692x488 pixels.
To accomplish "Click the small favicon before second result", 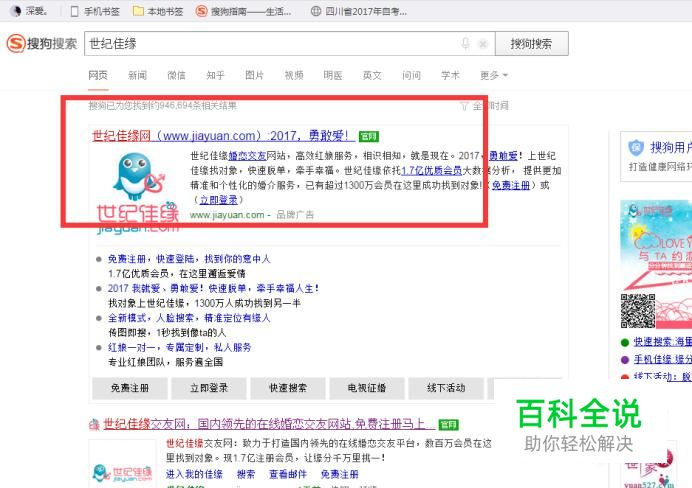I will click(94, 424).
